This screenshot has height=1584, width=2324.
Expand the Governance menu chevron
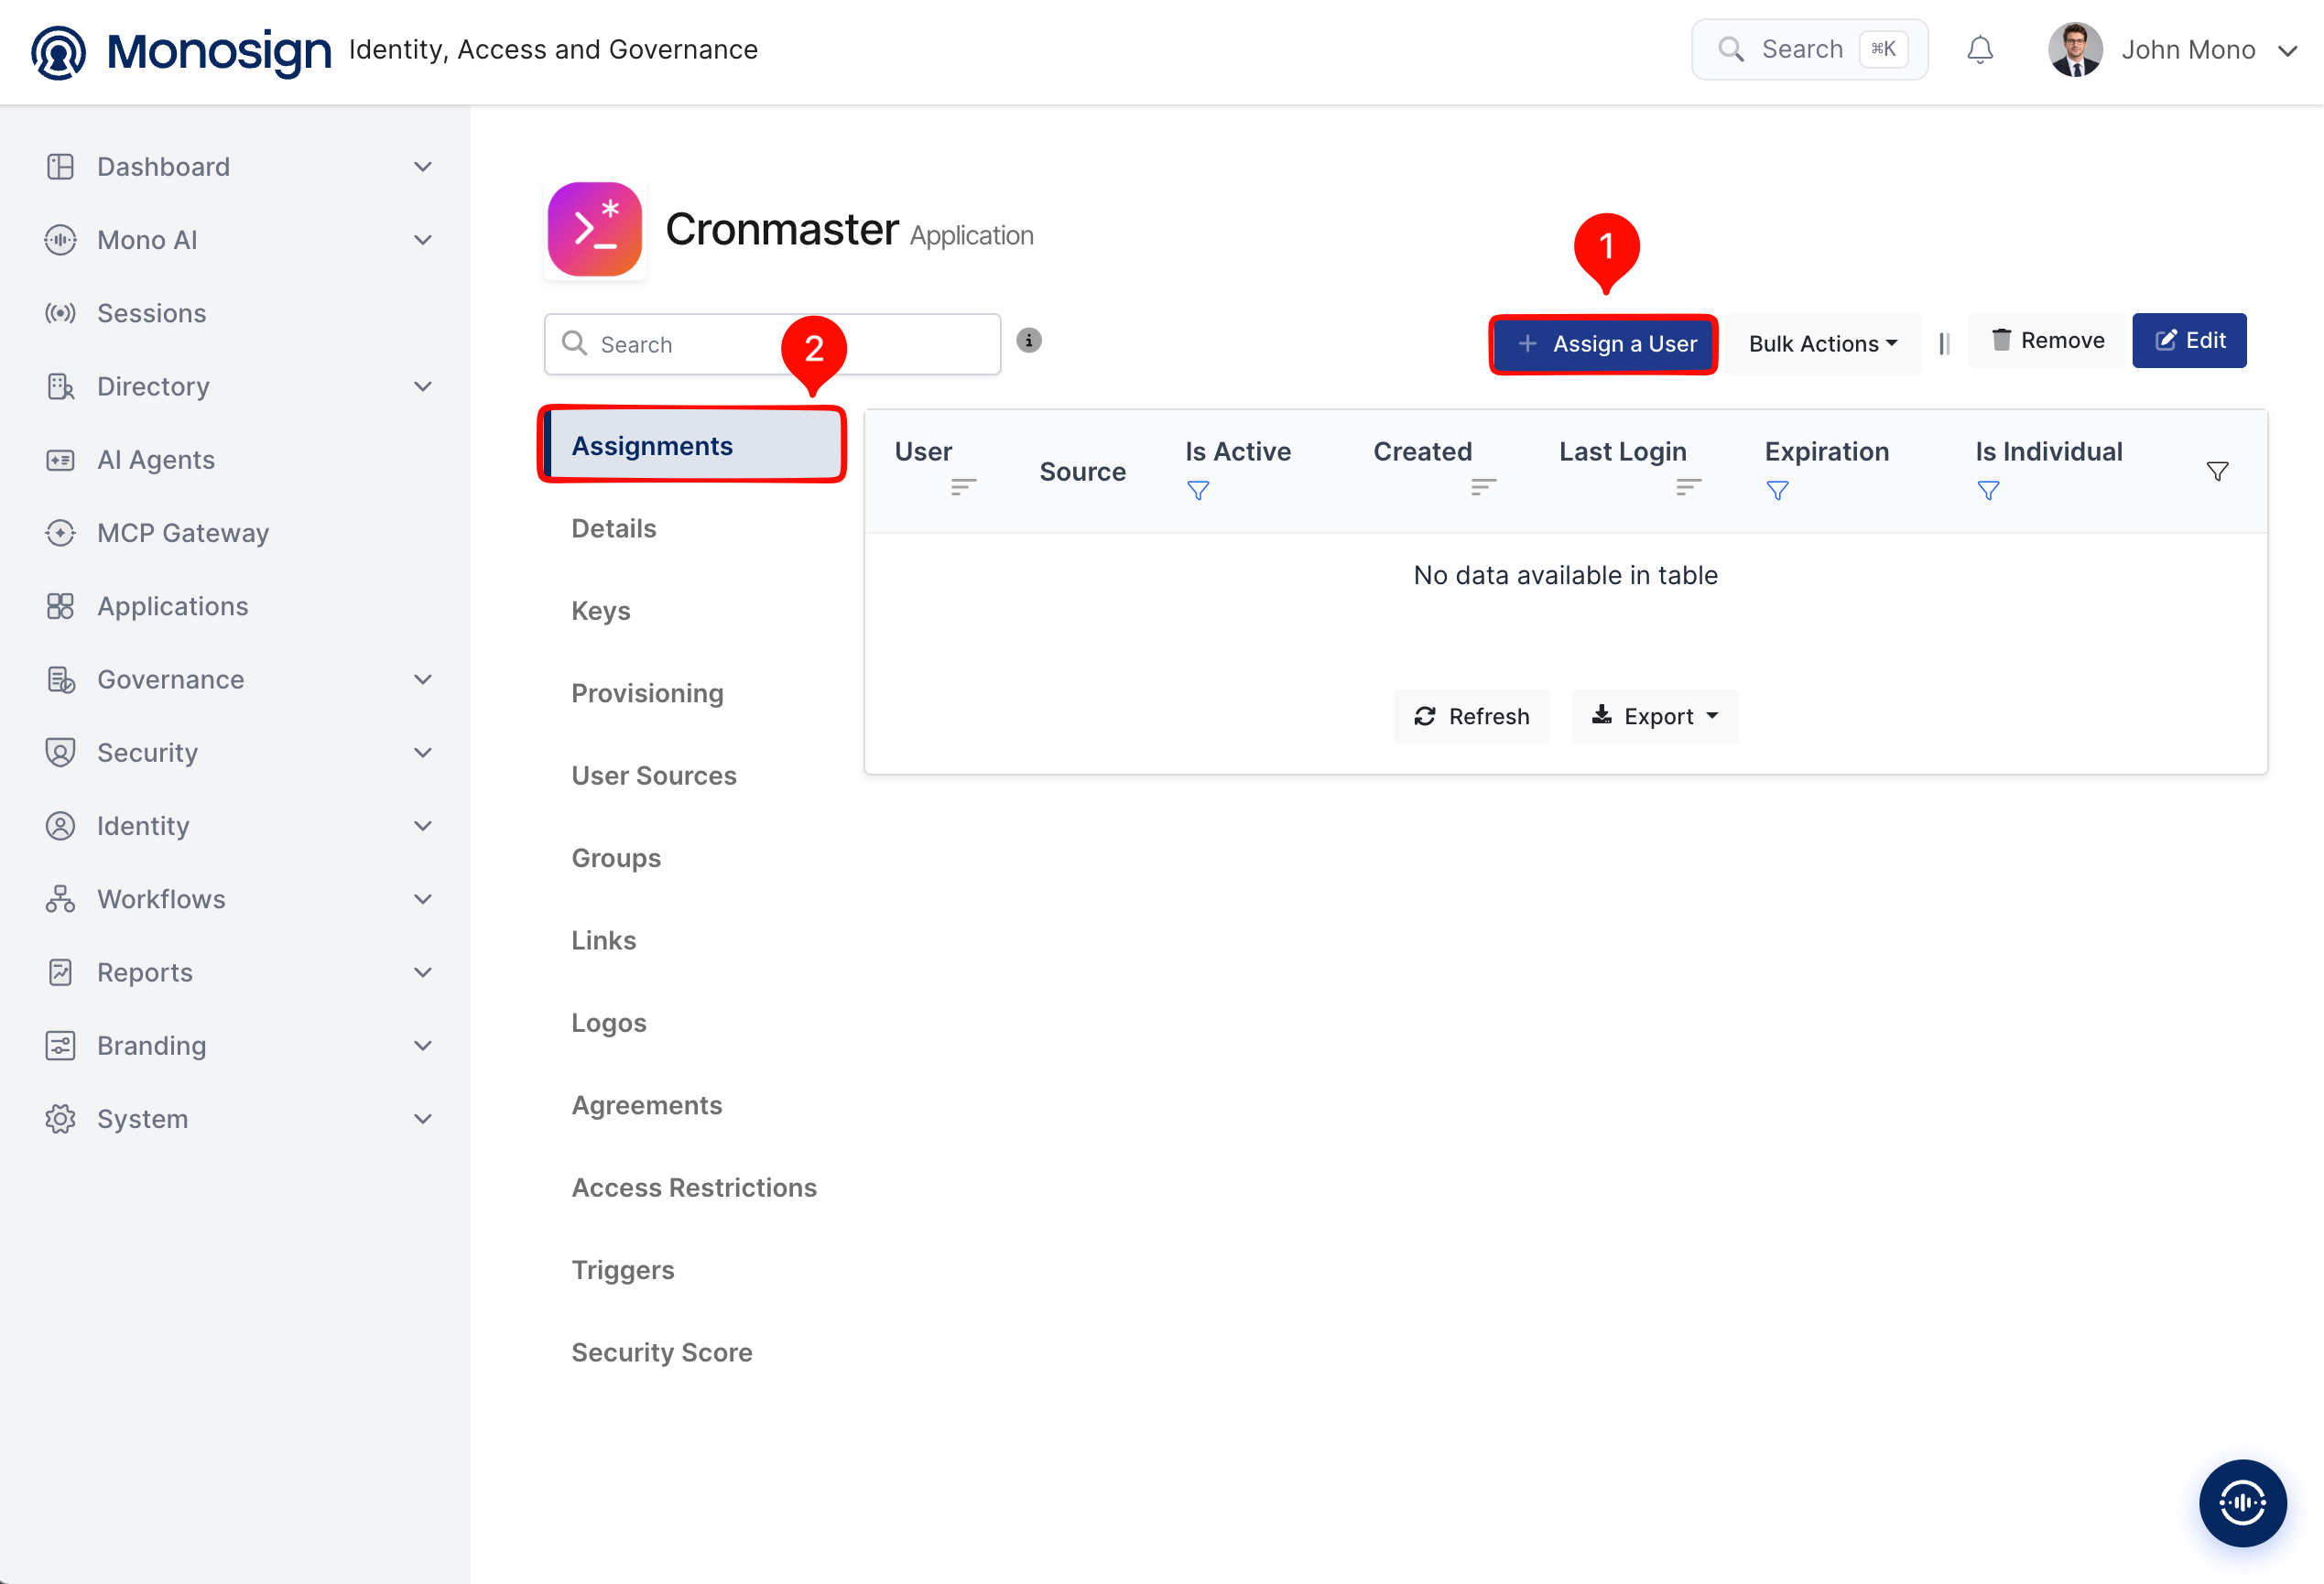point(423,679)
